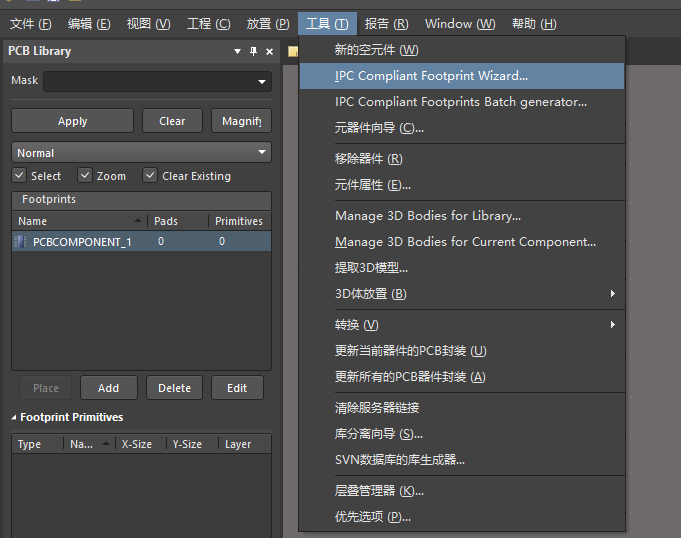Viewport: 681px width, 538px height.
Task: Pin the PCB Library panel
Action: click(254, 51)
